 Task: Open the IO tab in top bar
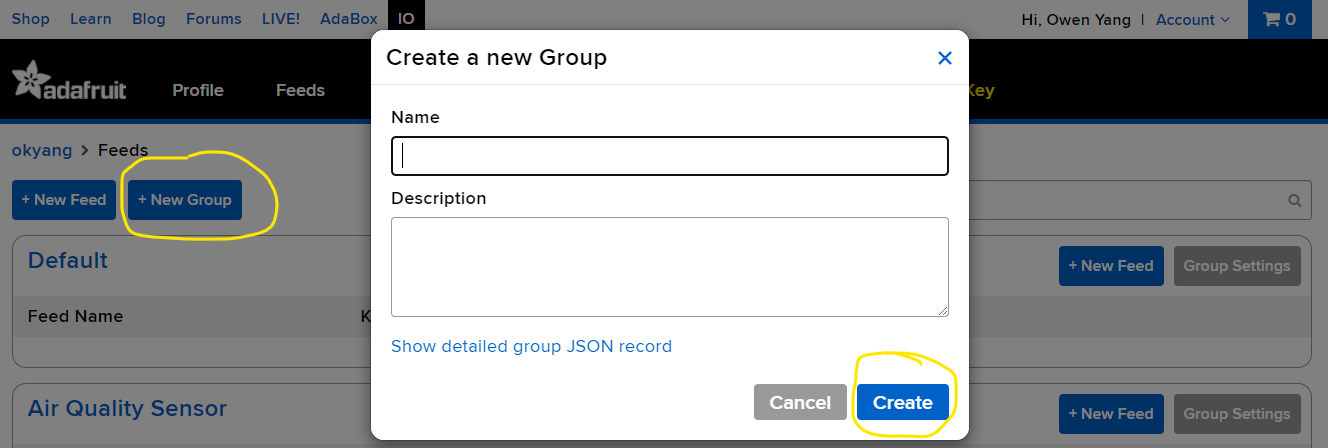click(405, 19)
